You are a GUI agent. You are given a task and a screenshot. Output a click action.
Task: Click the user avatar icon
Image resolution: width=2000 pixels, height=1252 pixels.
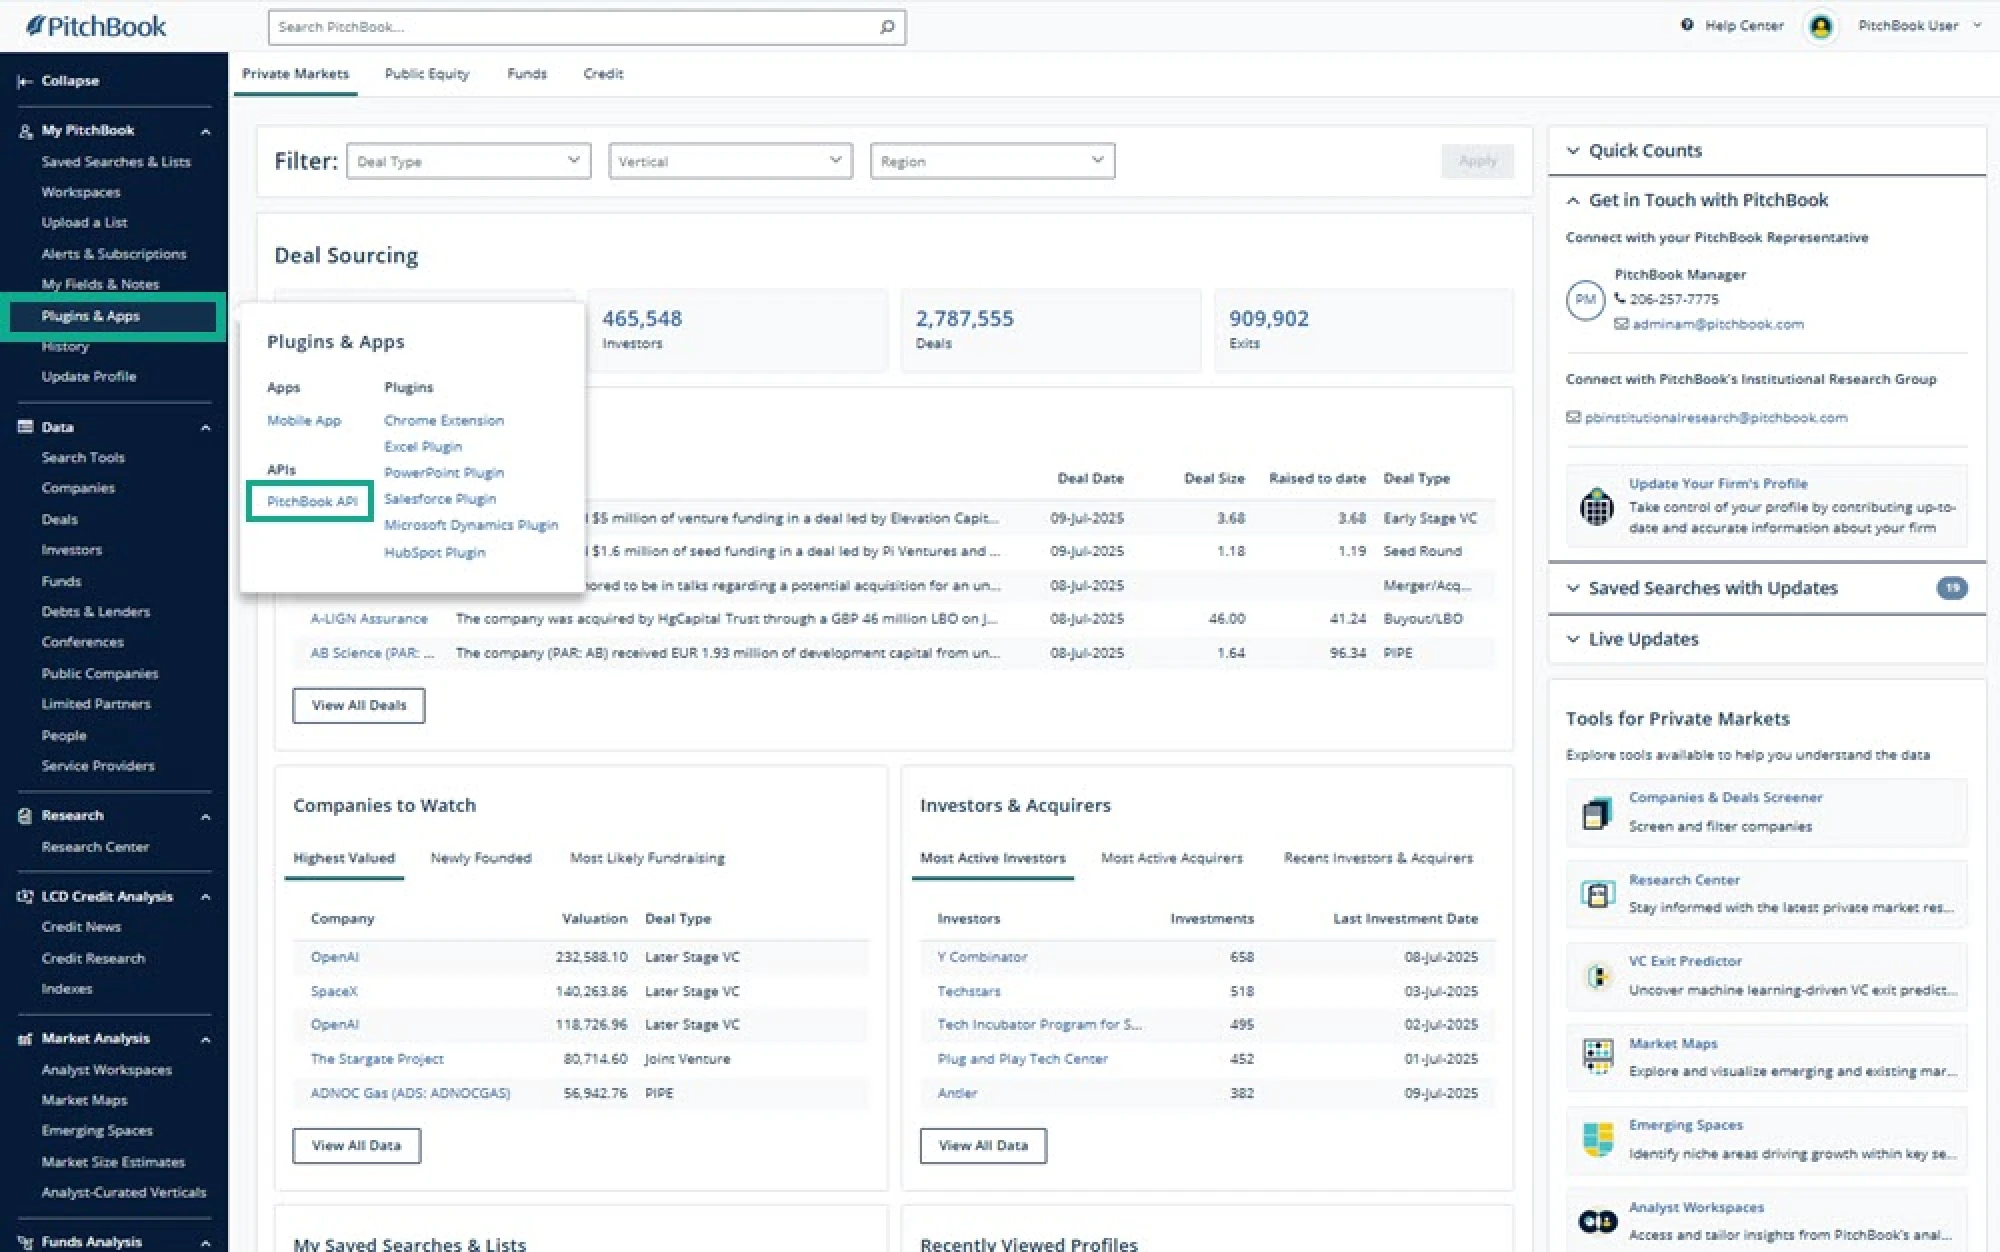click(x=1820, y=26)
